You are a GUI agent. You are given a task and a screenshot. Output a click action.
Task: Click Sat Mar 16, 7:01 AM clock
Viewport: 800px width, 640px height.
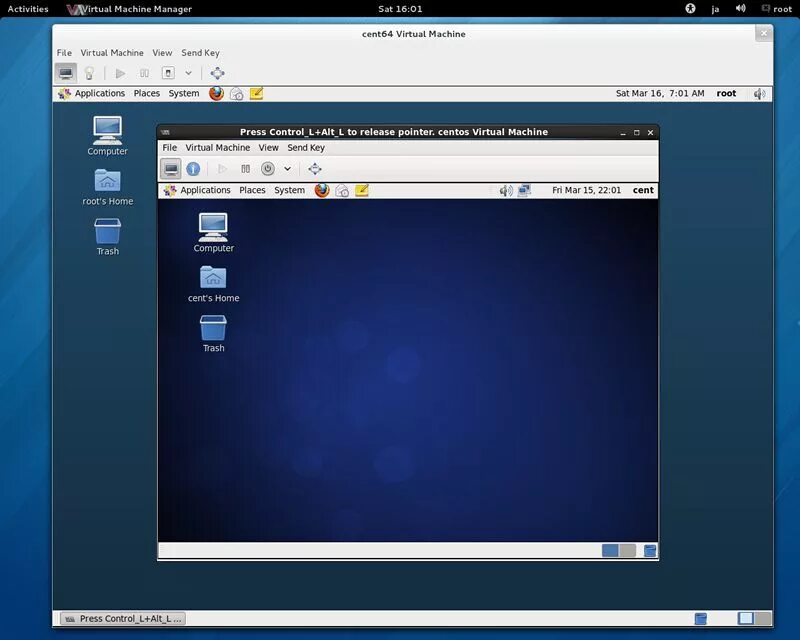(660, 93)
